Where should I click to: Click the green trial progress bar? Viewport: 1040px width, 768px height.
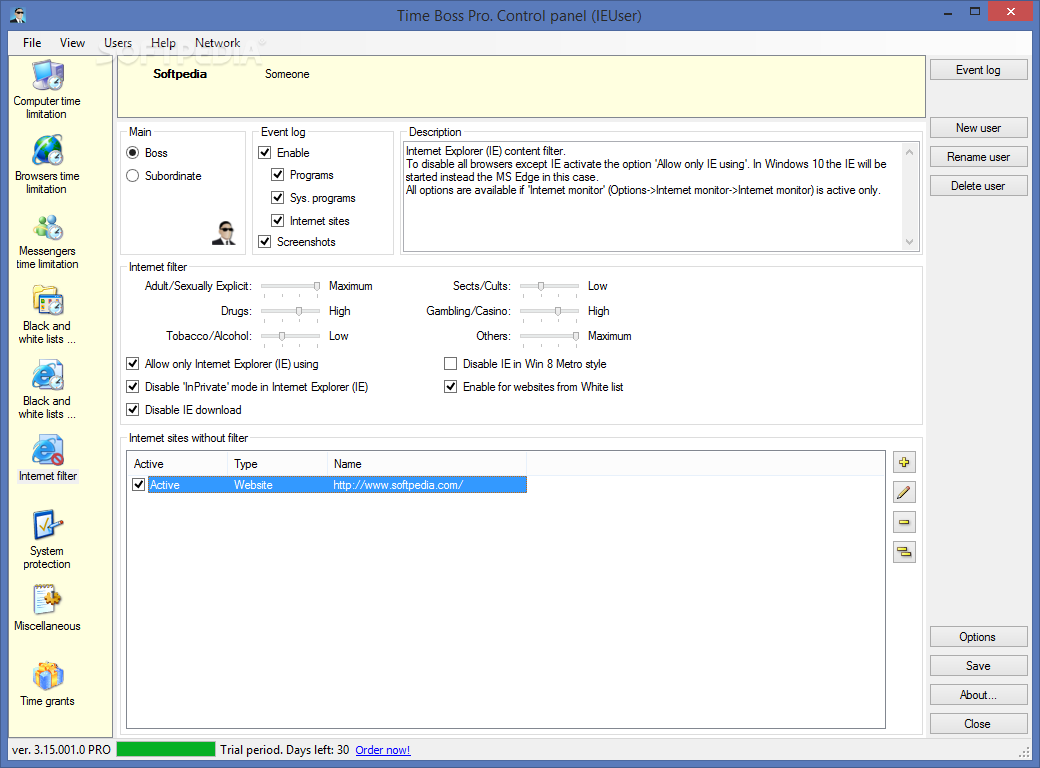(166, 749)
